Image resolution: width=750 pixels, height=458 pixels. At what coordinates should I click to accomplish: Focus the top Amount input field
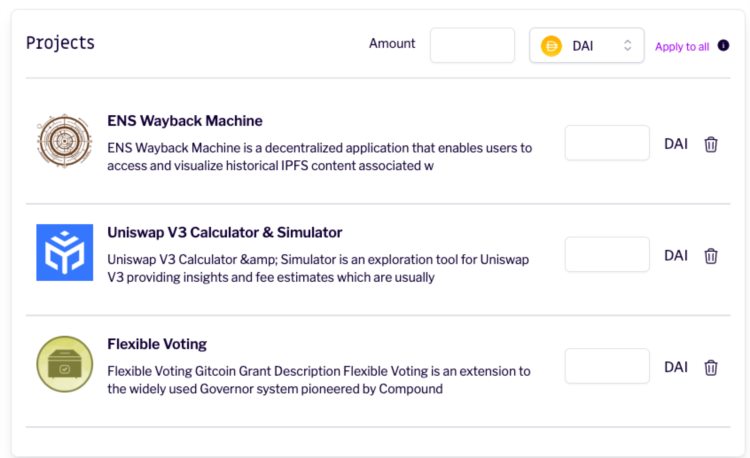point(472,45)
